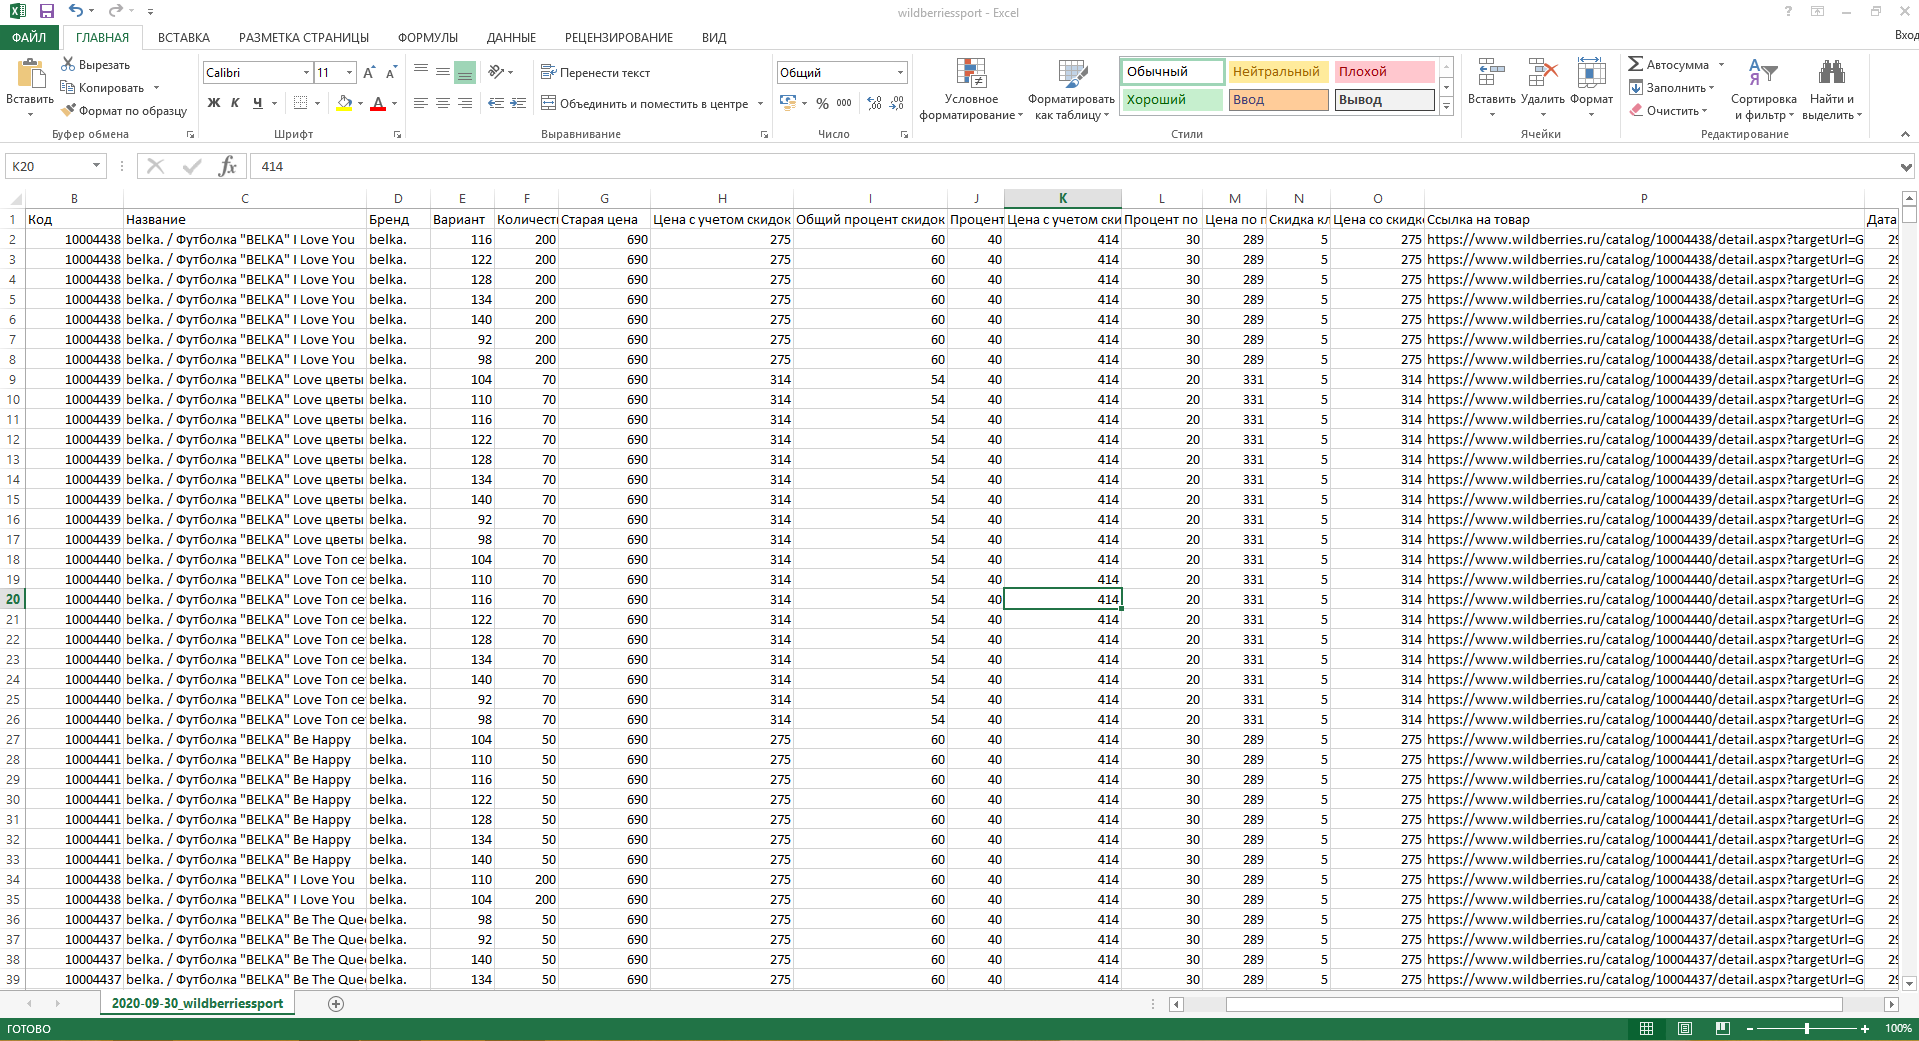The image size is (1919, 1041).
Task: Click the Delete cells (Удалить) icon
Action: 1543,72
